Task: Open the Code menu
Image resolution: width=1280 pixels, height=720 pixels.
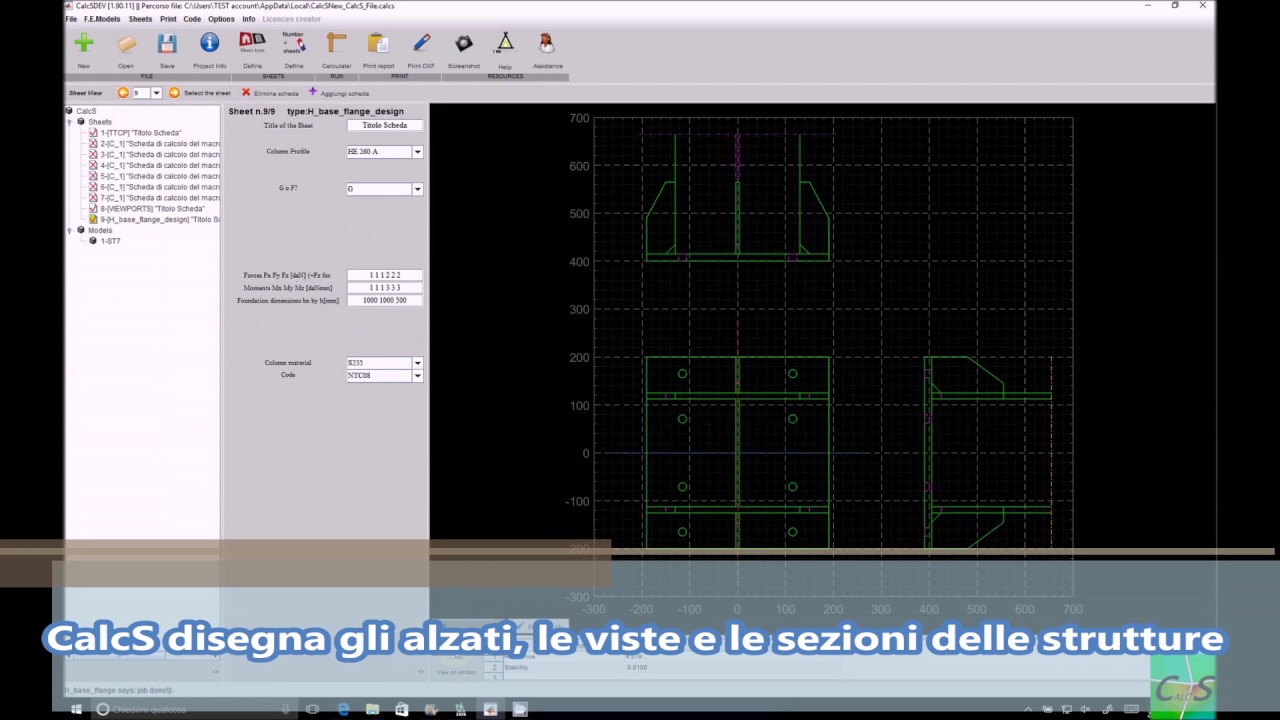Action: click(x=192, y=19)
